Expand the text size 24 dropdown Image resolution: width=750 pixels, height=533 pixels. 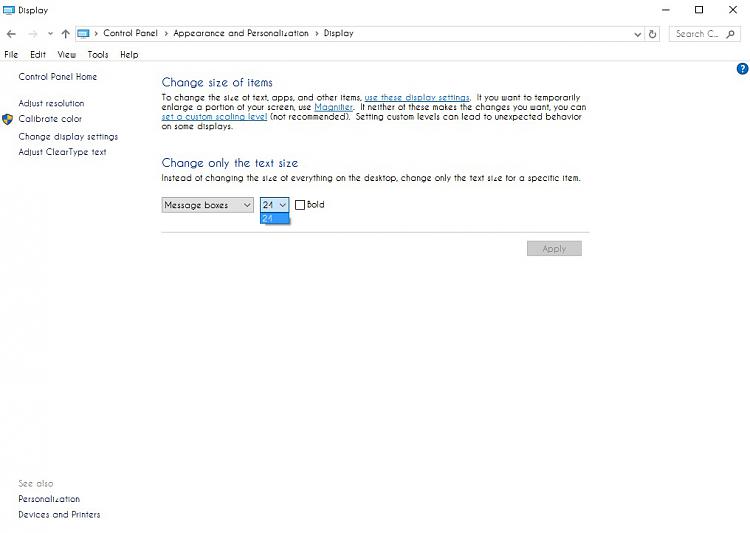point(275,205)
